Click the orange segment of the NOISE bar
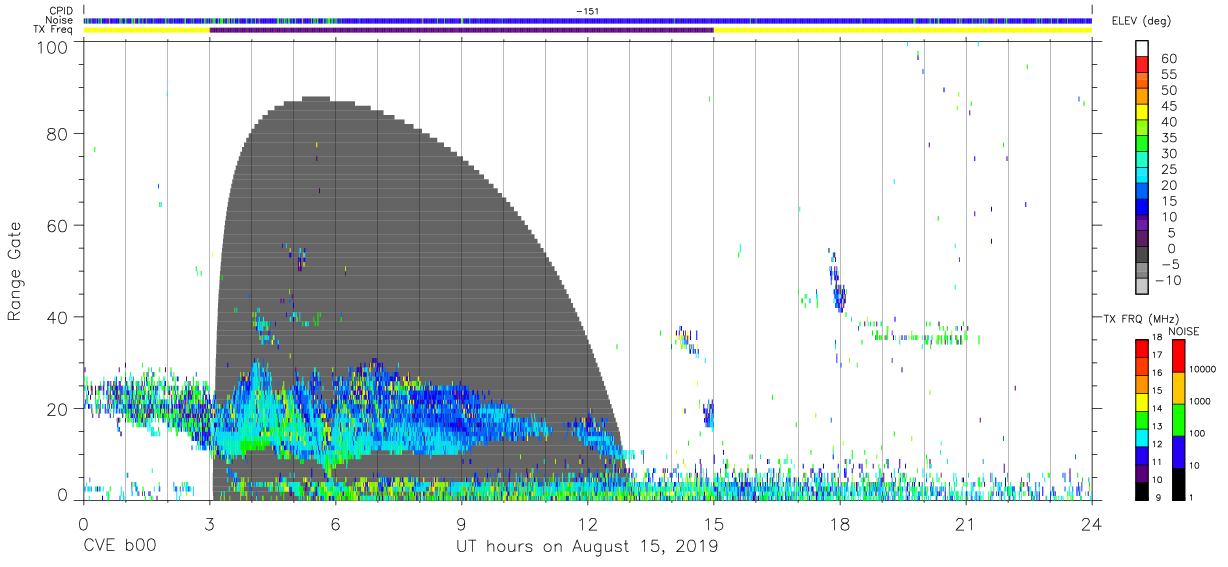 coord(1179,387)
